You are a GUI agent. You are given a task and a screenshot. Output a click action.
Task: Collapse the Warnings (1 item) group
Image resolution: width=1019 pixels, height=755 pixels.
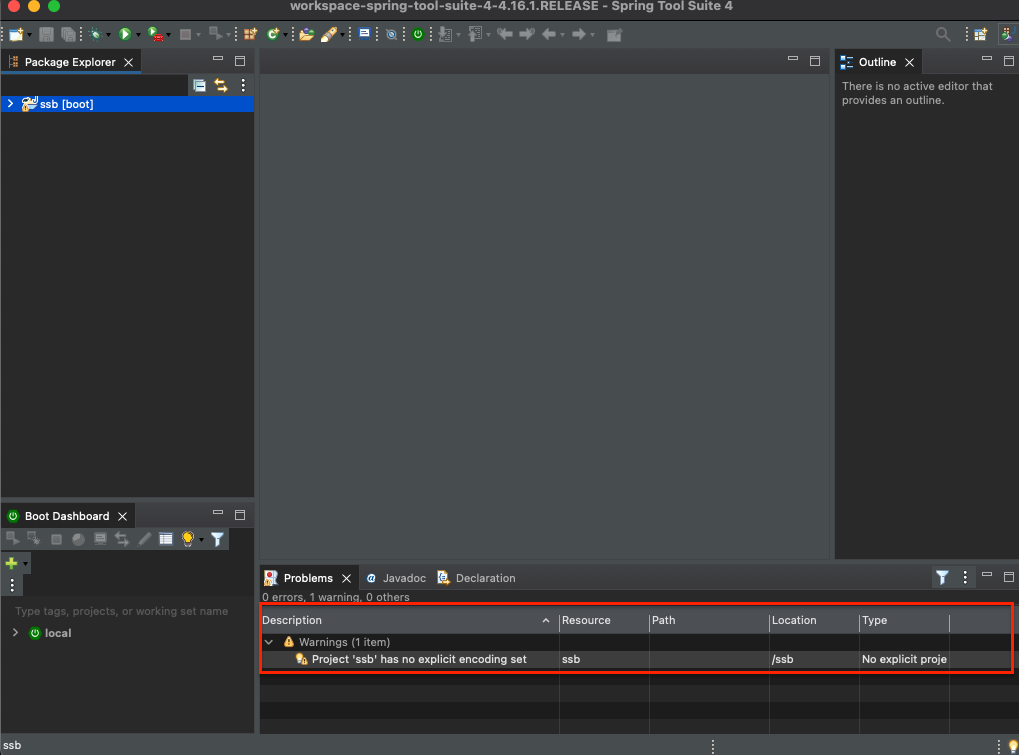pos(269,642)
